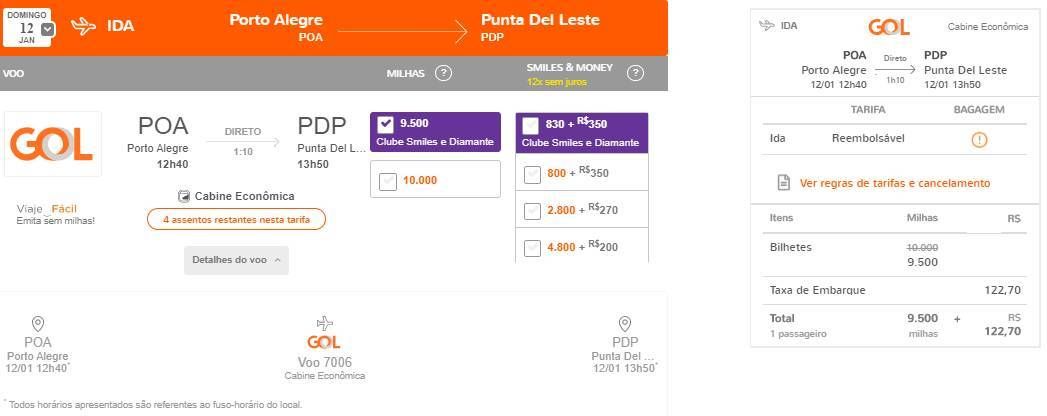Viewport: 1047px width, 416px height.
Task: Open the Smiles & Money help icon
Action: (x=636, y=73)
